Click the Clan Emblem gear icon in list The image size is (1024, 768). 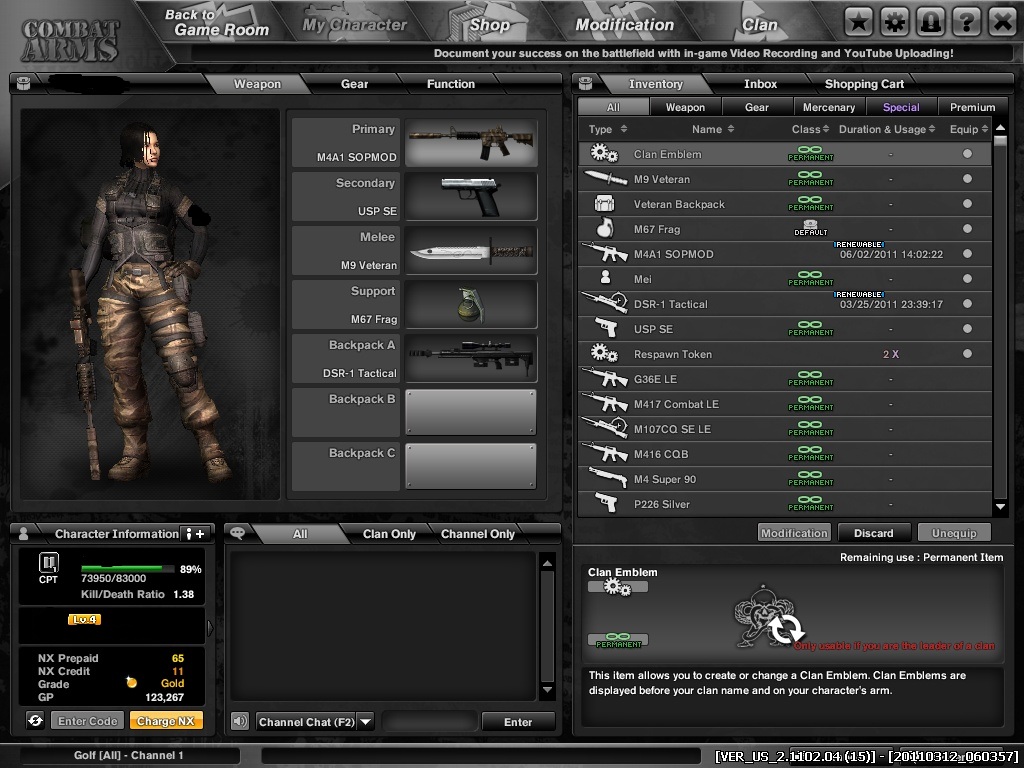tap(604, 153)
